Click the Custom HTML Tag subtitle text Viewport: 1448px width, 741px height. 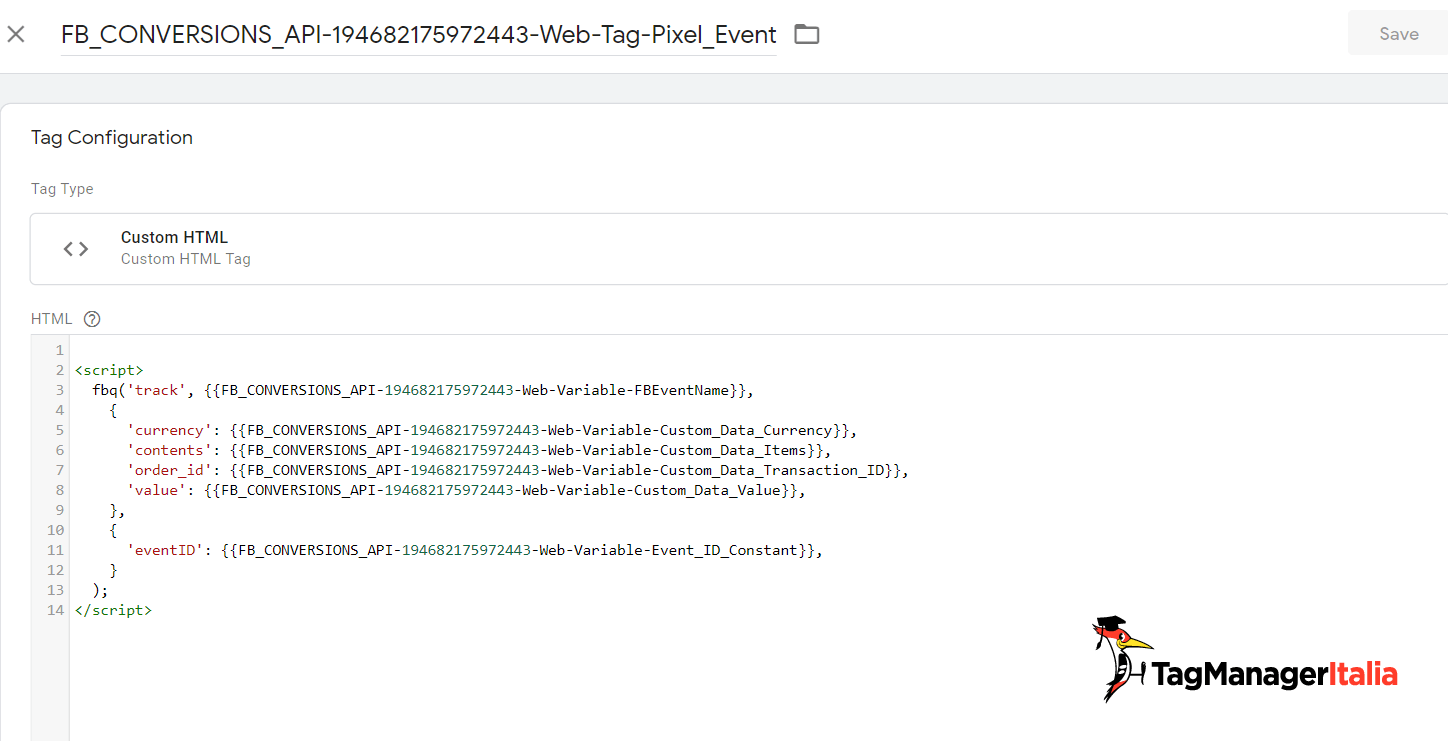click(x=186, y=259)
